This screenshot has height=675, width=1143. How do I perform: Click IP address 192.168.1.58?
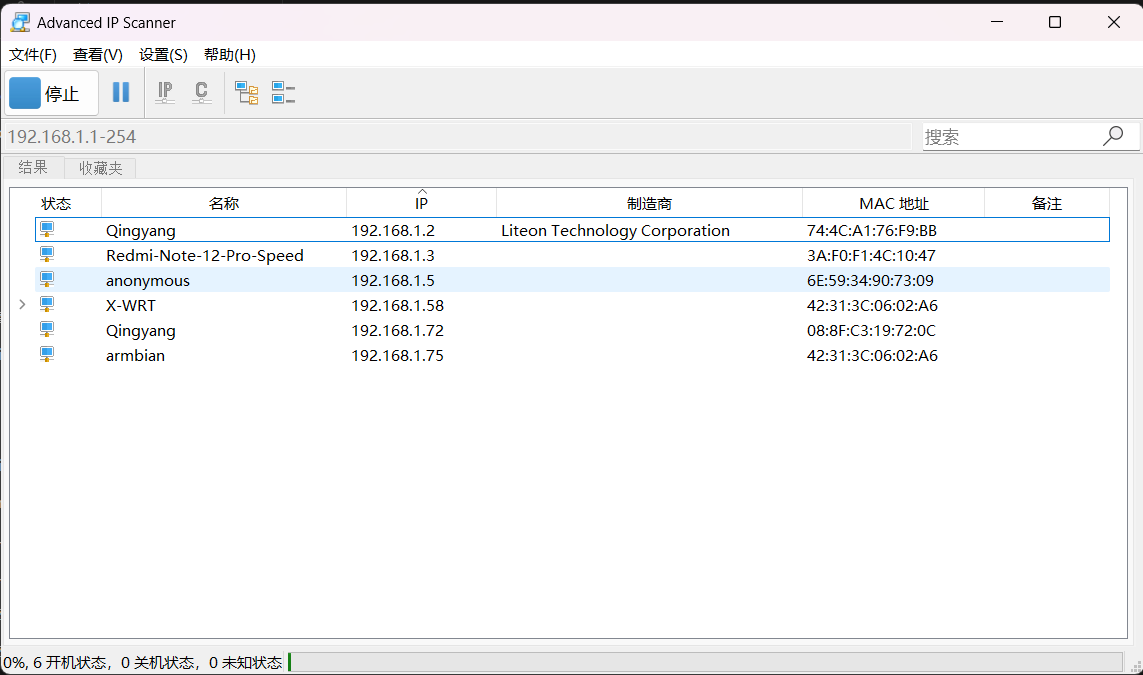(x=398, y=305)
